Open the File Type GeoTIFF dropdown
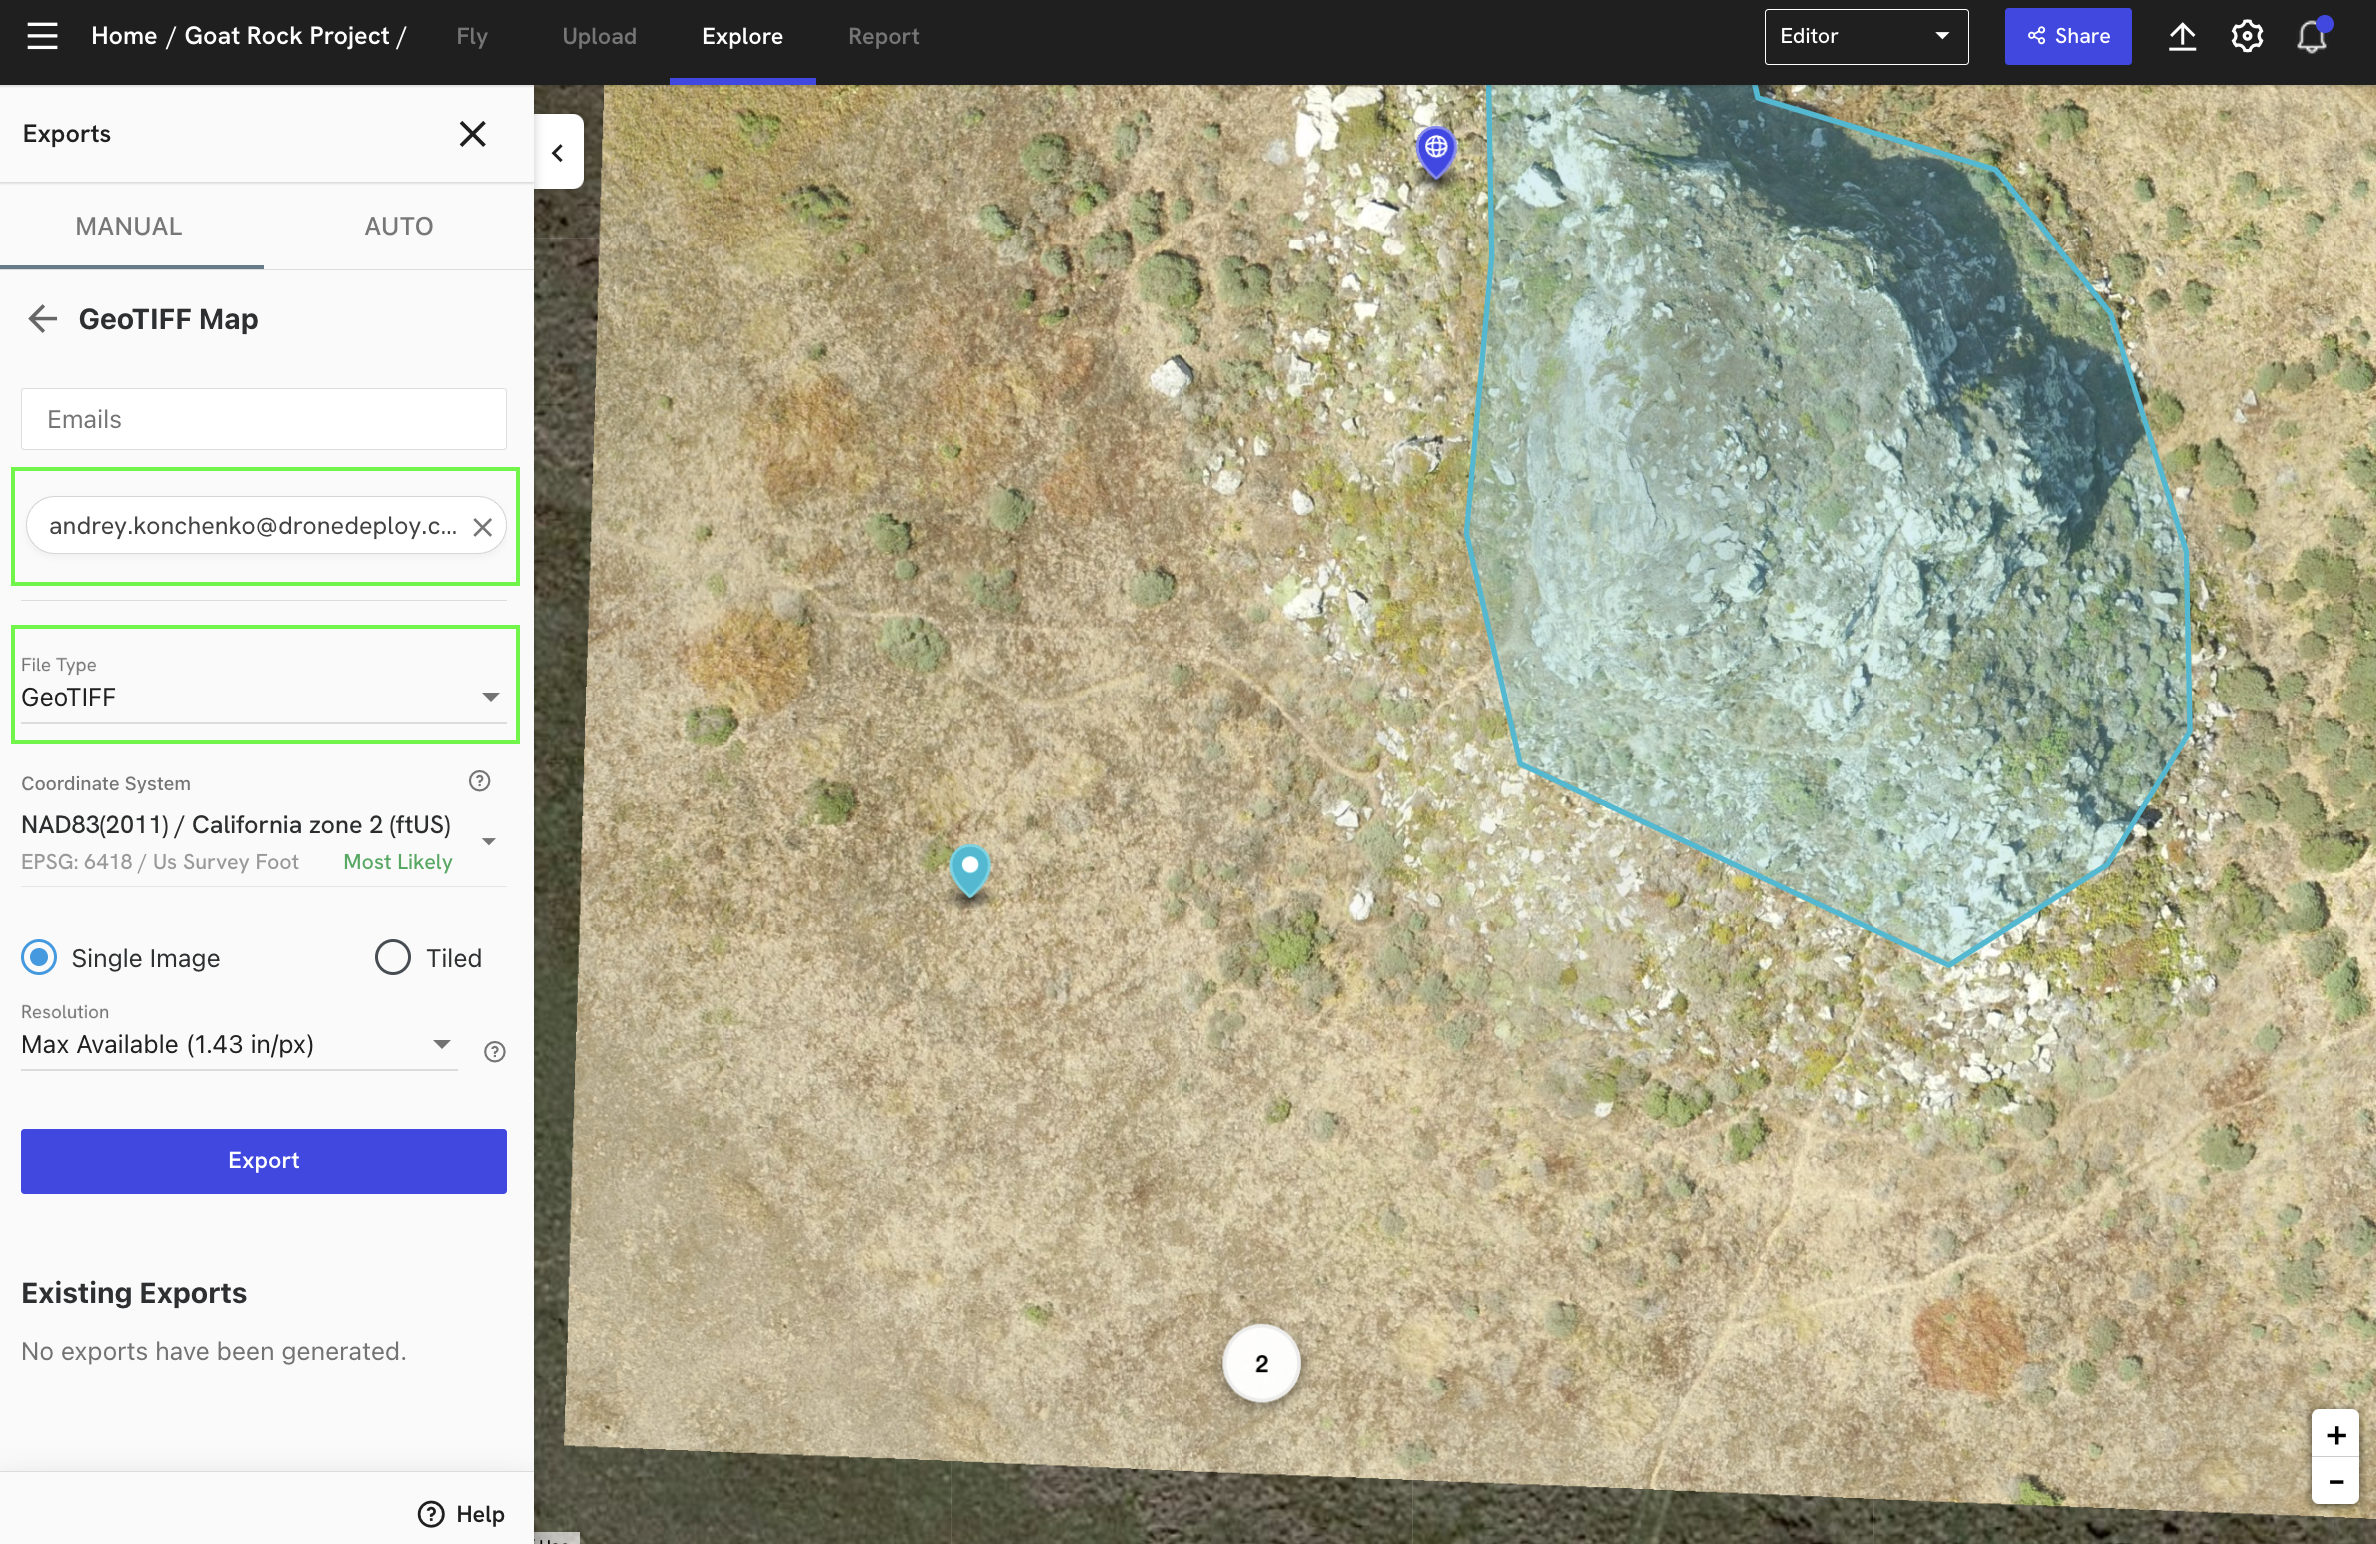2376x1544 pixels. coord(263,696)
